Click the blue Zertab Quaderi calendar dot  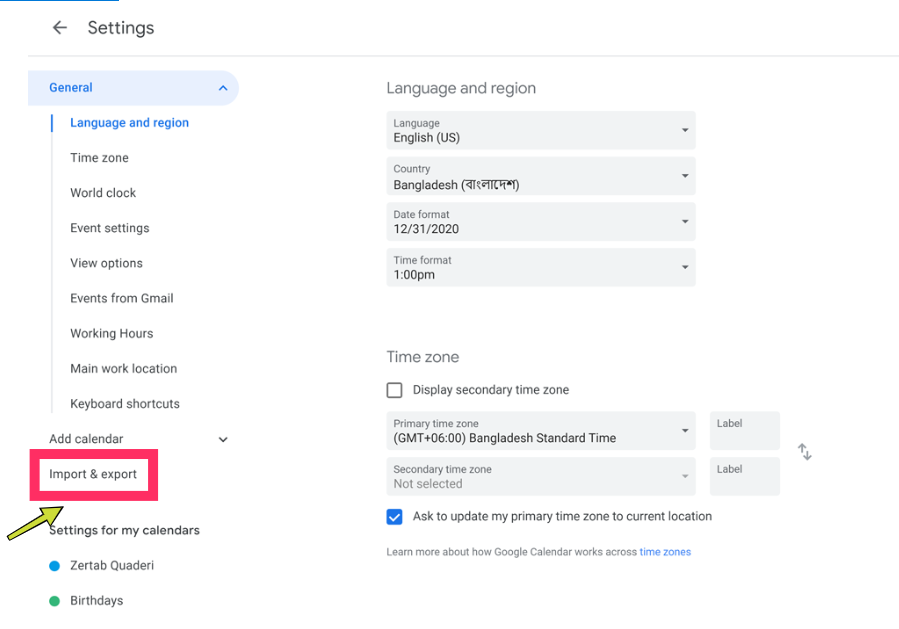[x=54, y=566]
